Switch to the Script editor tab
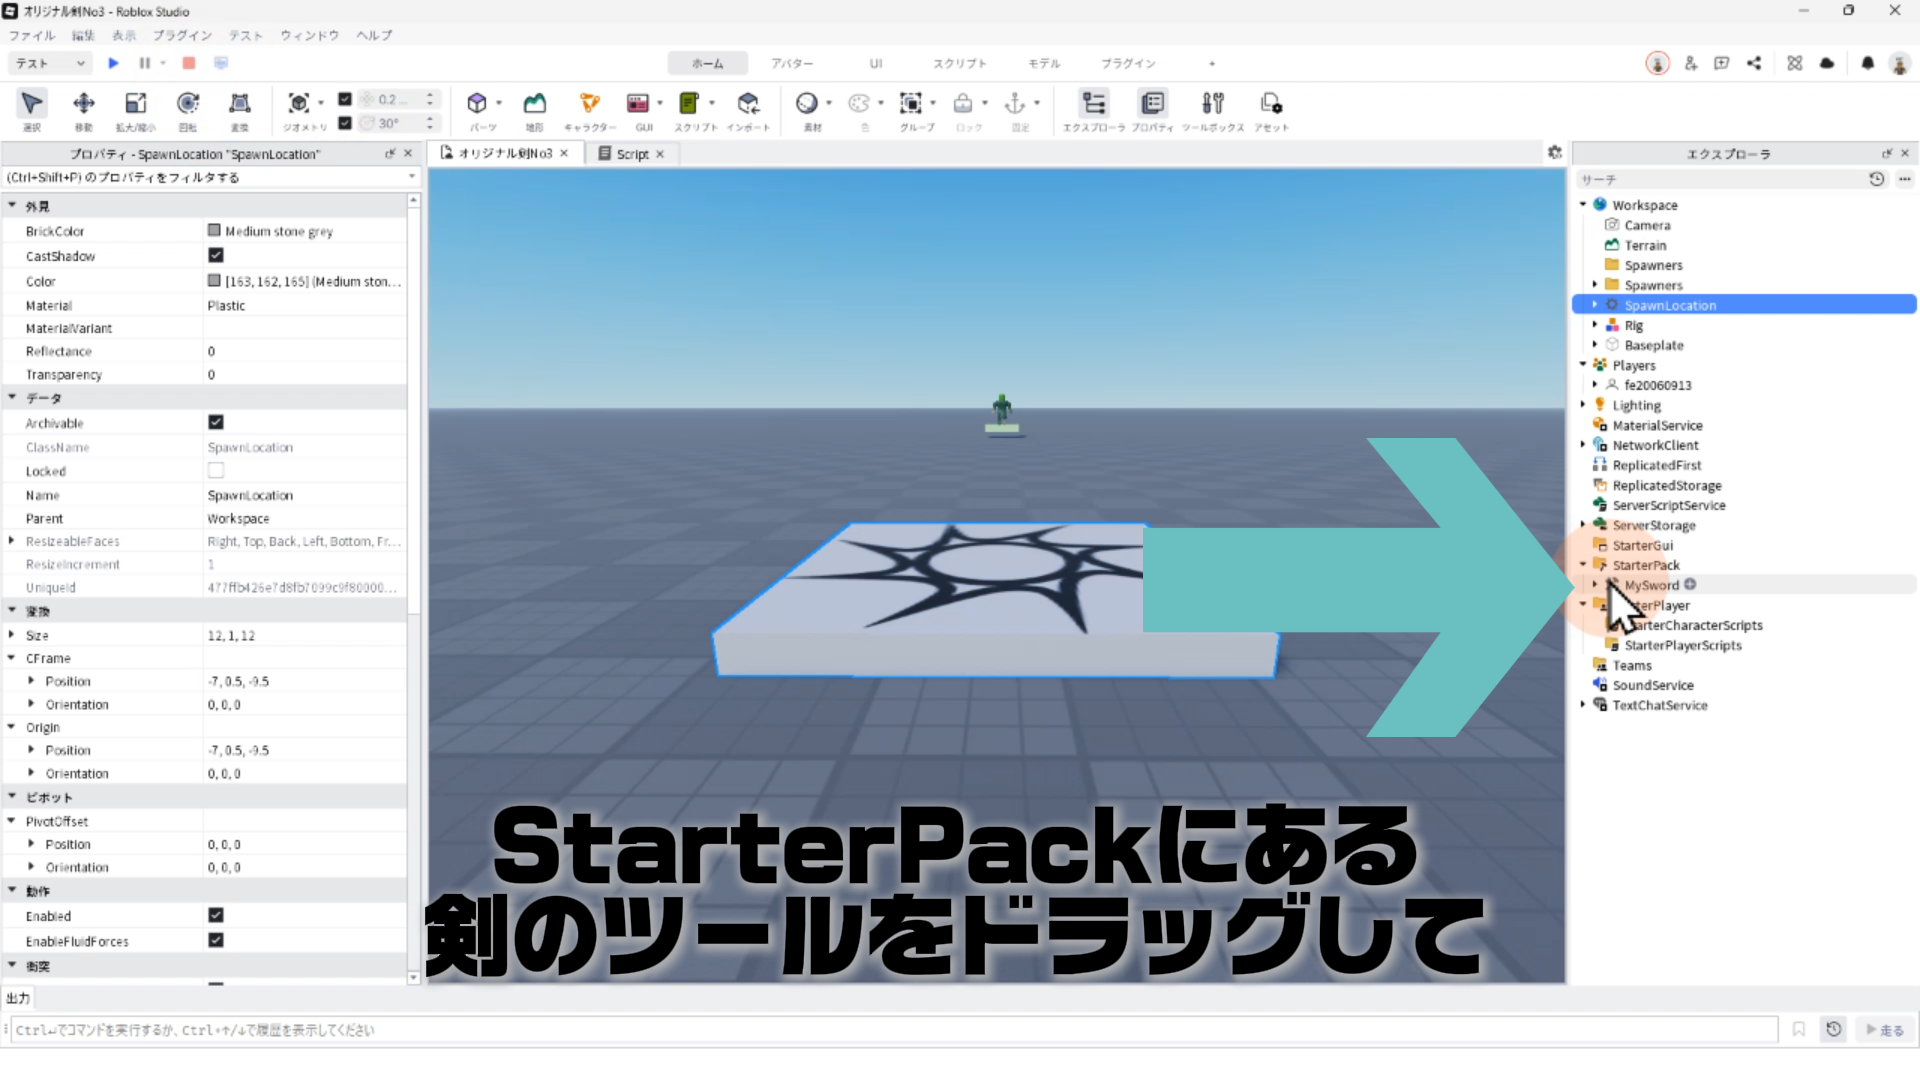 pyautogui.click(x=631, y=154)
